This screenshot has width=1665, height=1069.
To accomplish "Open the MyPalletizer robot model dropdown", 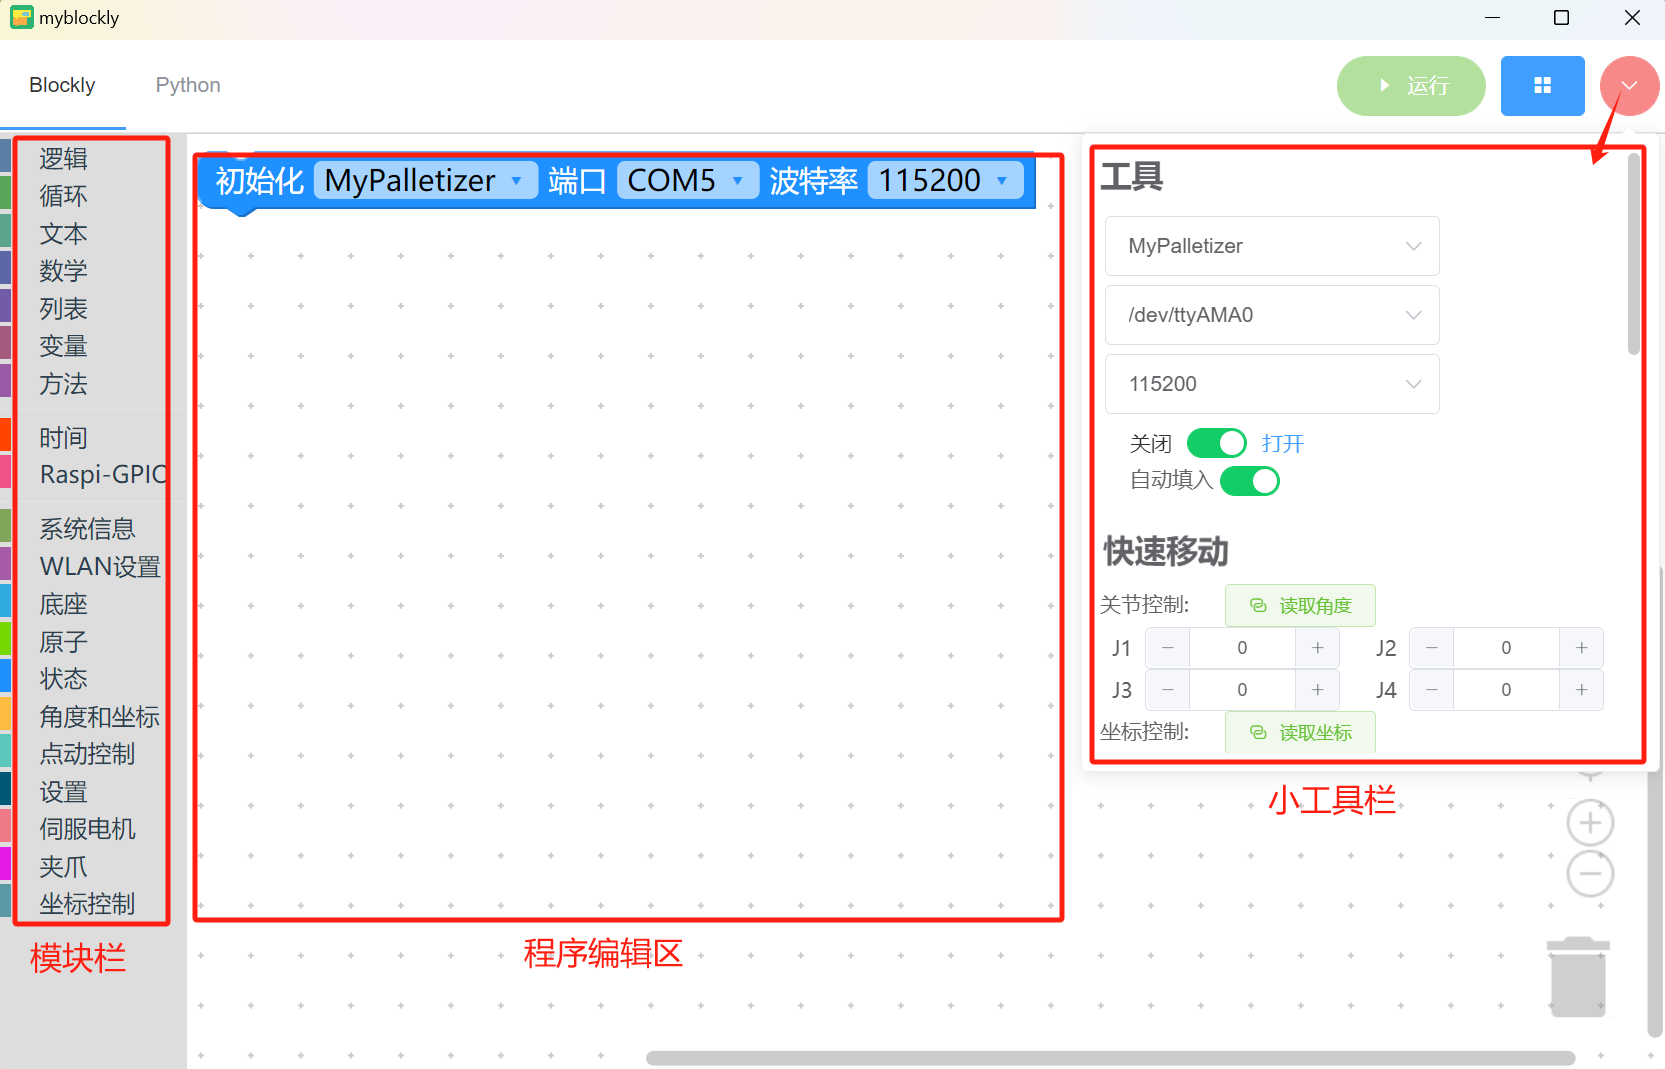I will pyautogui.click(x=1271, y=246).
